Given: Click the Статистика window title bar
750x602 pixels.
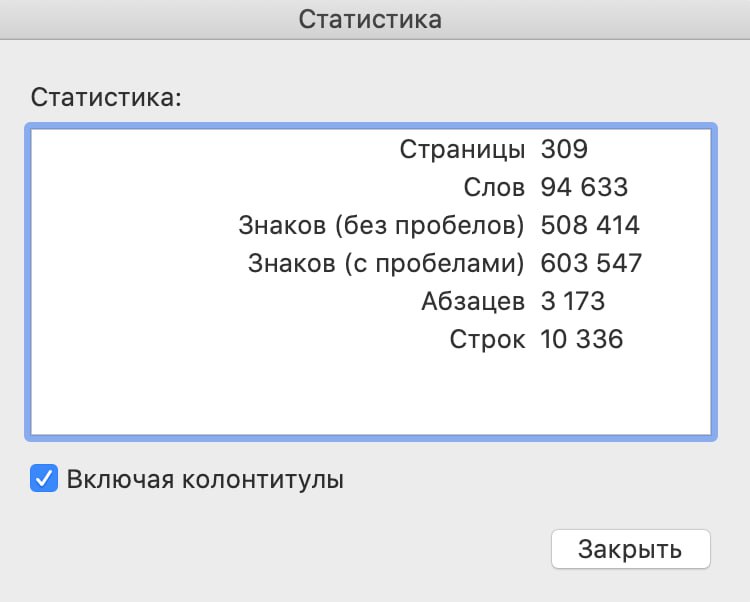Looking at the screenshot, I should pos(375,20).
